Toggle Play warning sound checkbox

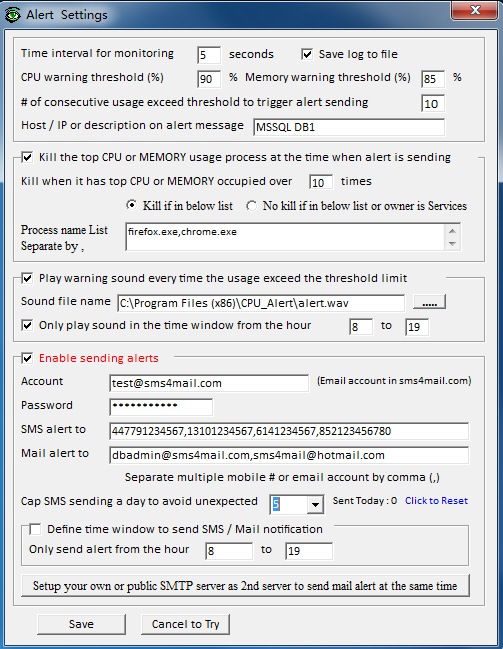[x=27, y=278]
